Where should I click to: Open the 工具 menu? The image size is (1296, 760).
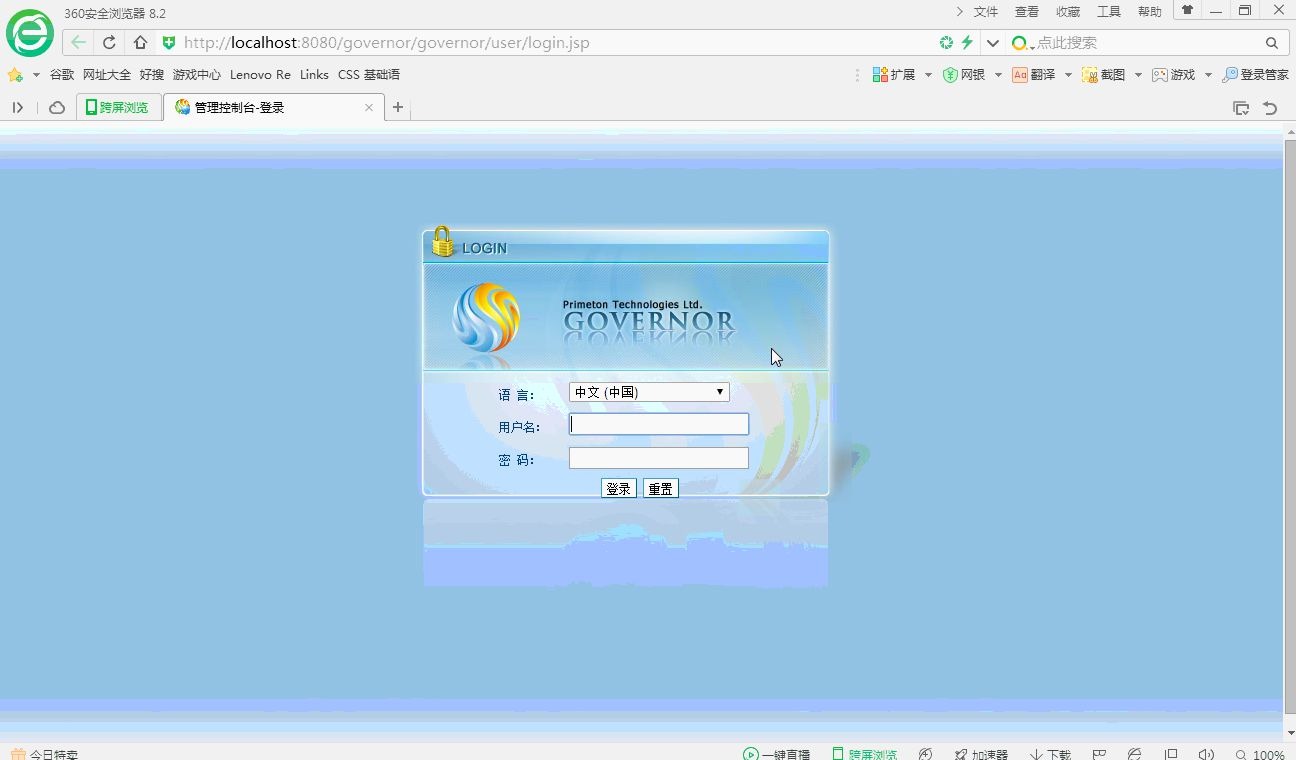point(1109,12)
